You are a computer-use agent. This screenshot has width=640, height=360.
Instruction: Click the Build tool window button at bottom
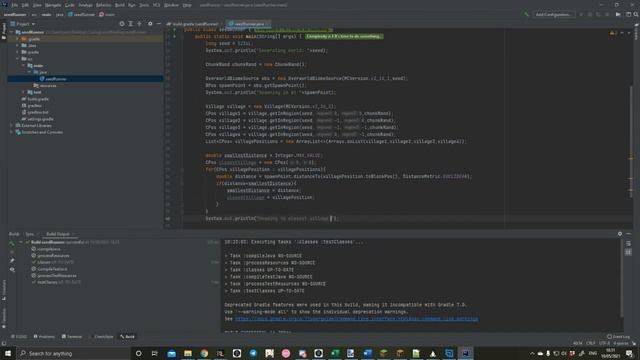click(127, 337)
